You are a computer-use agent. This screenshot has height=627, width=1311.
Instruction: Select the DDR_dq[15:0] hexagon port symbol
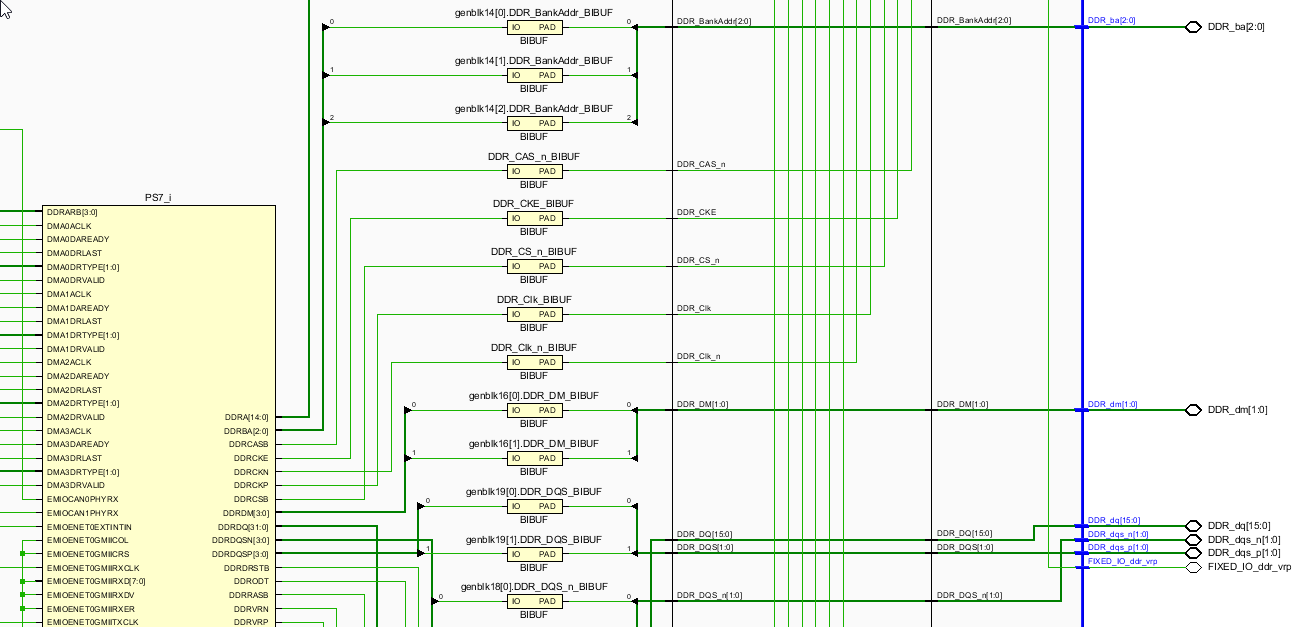click(1192, 526)
